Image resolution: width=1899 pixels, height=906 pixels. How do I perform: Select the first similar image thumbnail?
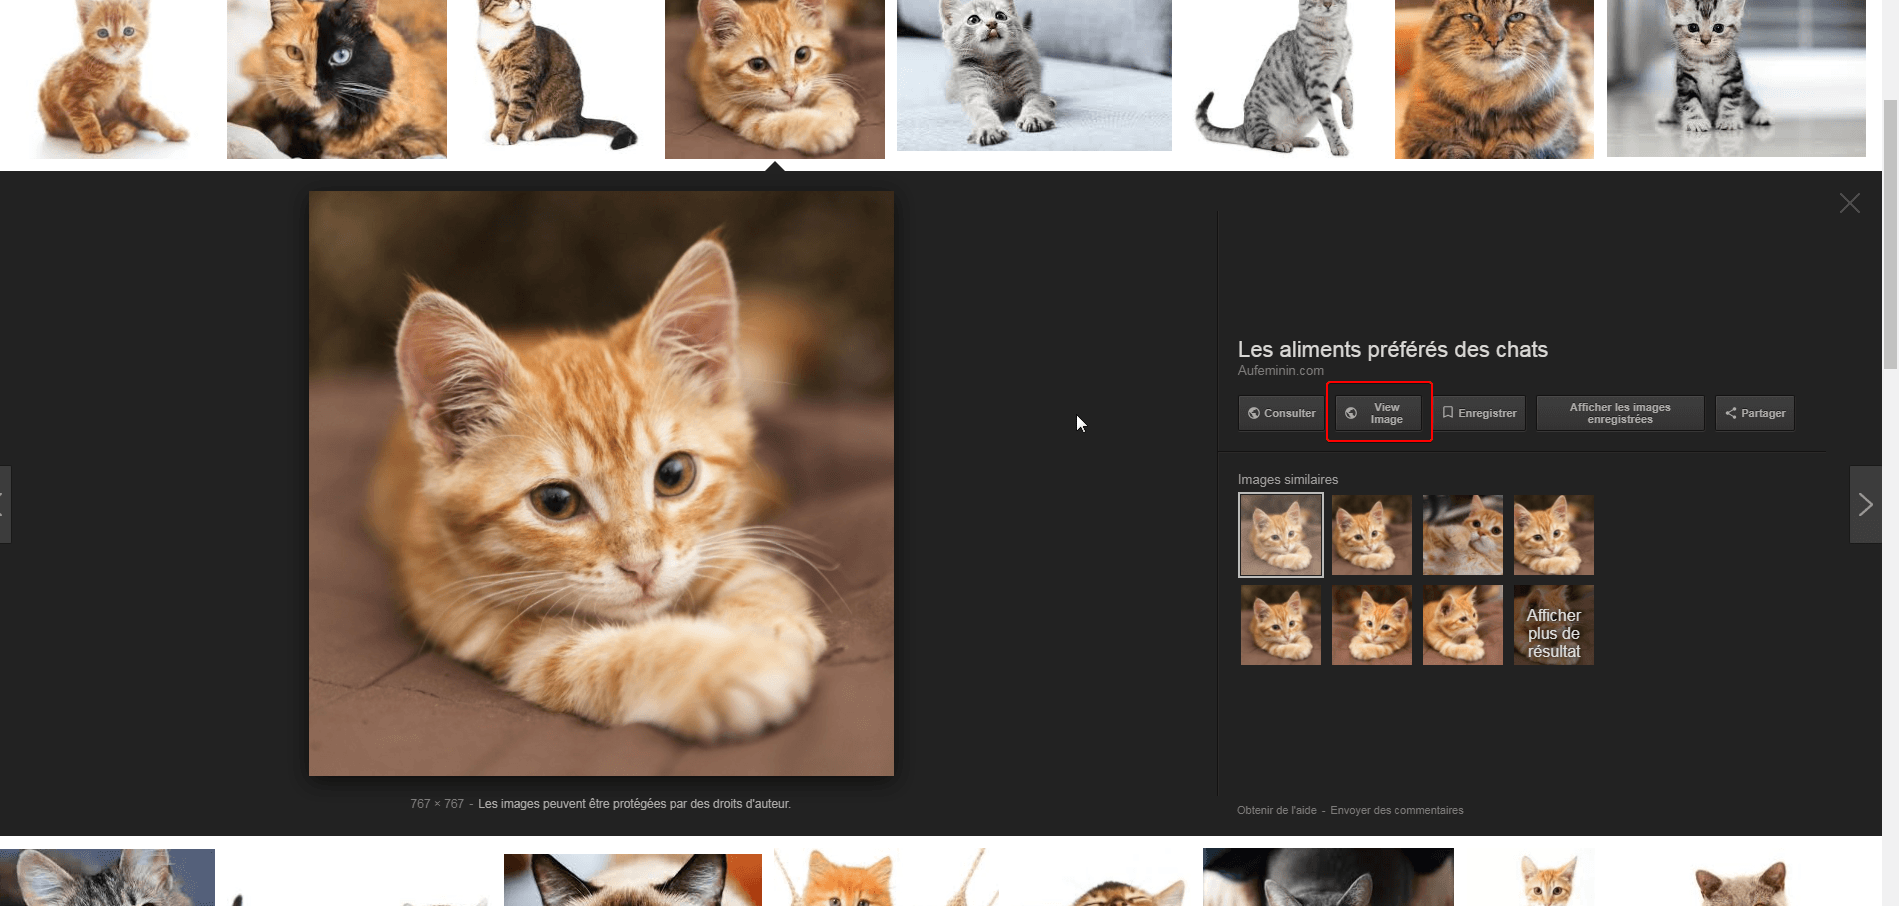1280,535
